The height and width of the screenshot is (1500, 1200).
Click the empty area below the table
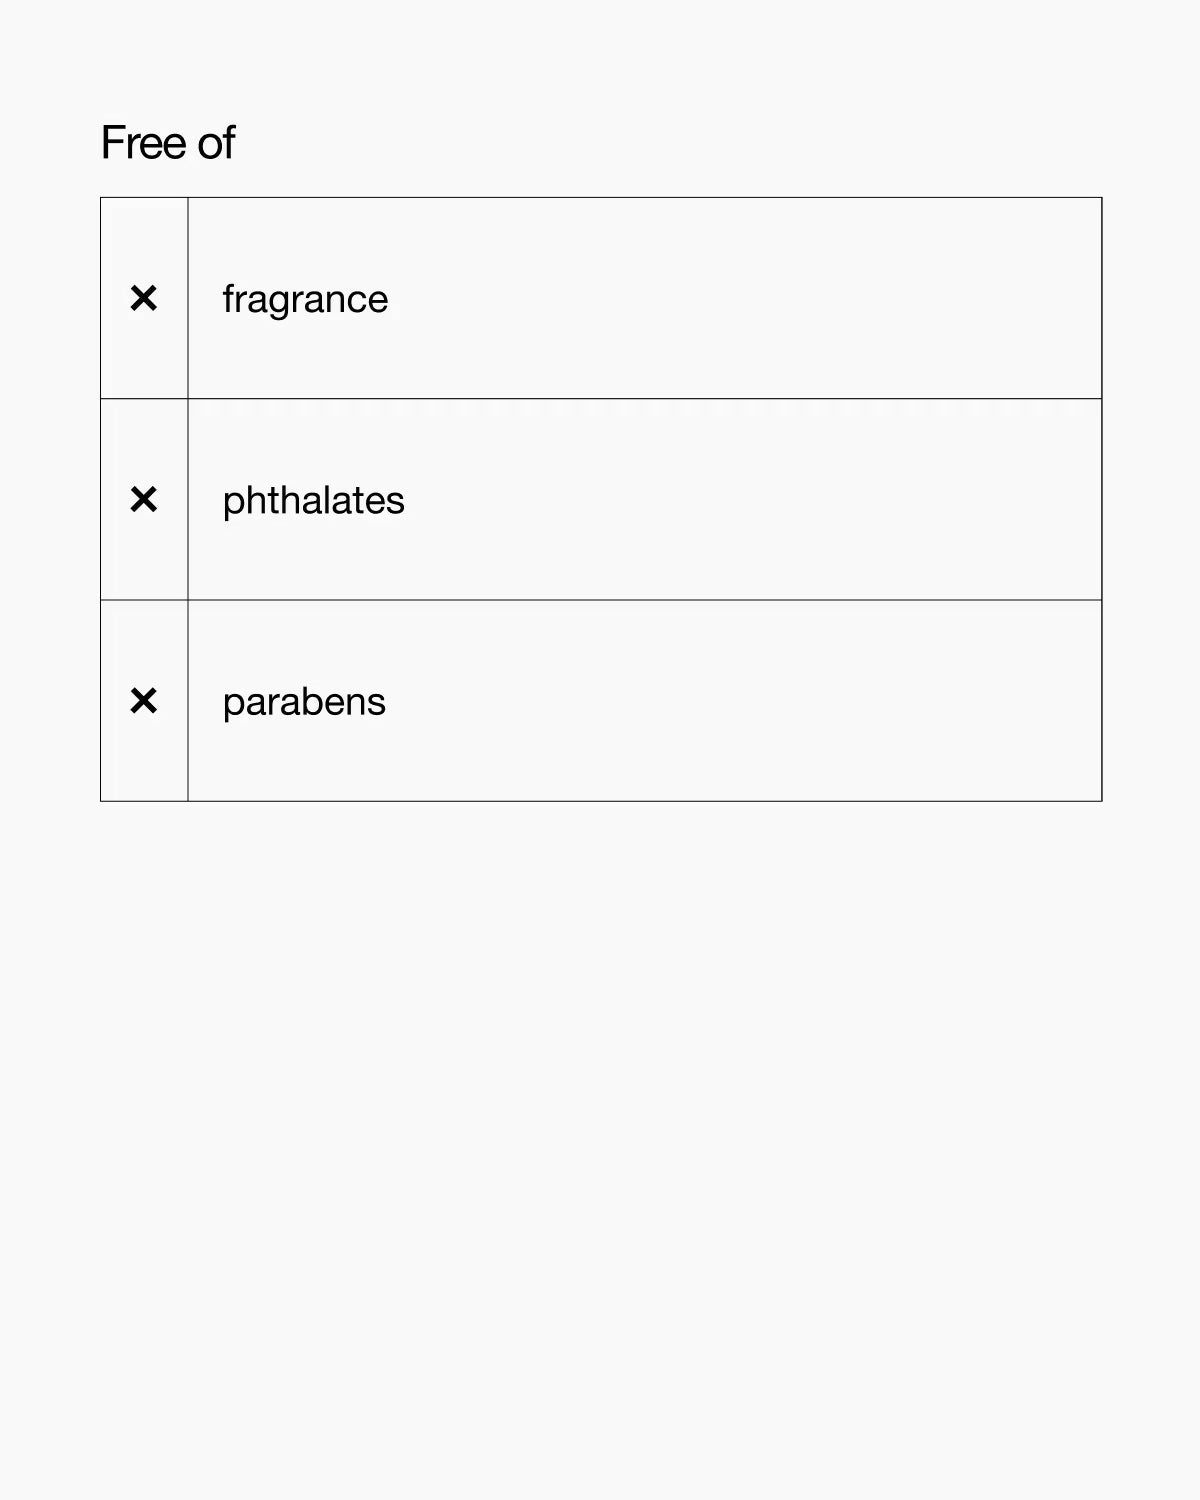600,1100
